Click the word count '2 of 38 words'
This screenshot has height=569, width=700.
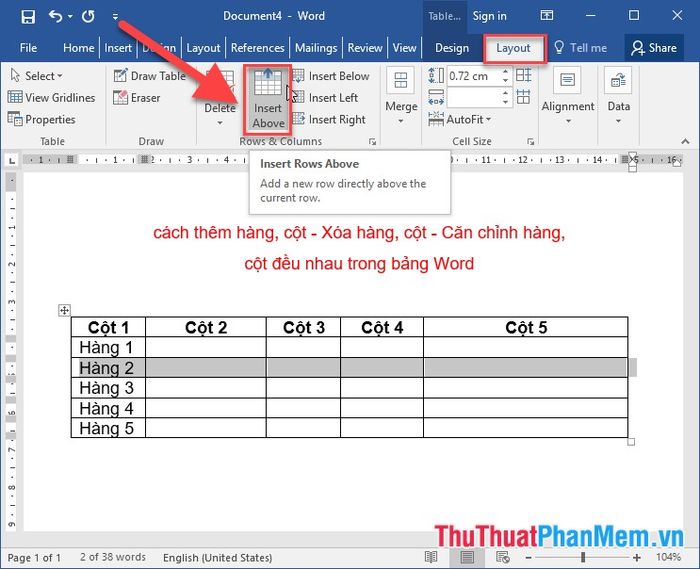click(113, 557)
